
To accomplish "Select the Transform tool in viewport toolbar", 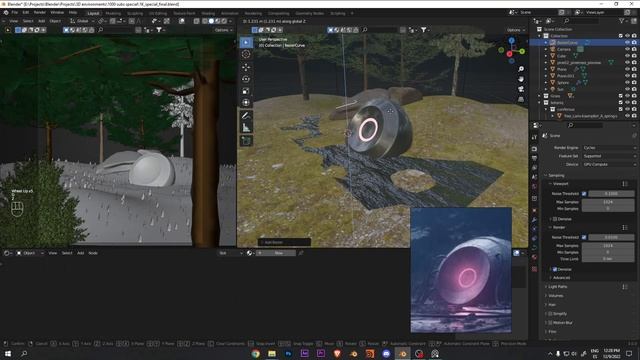I will pos(246,102).
